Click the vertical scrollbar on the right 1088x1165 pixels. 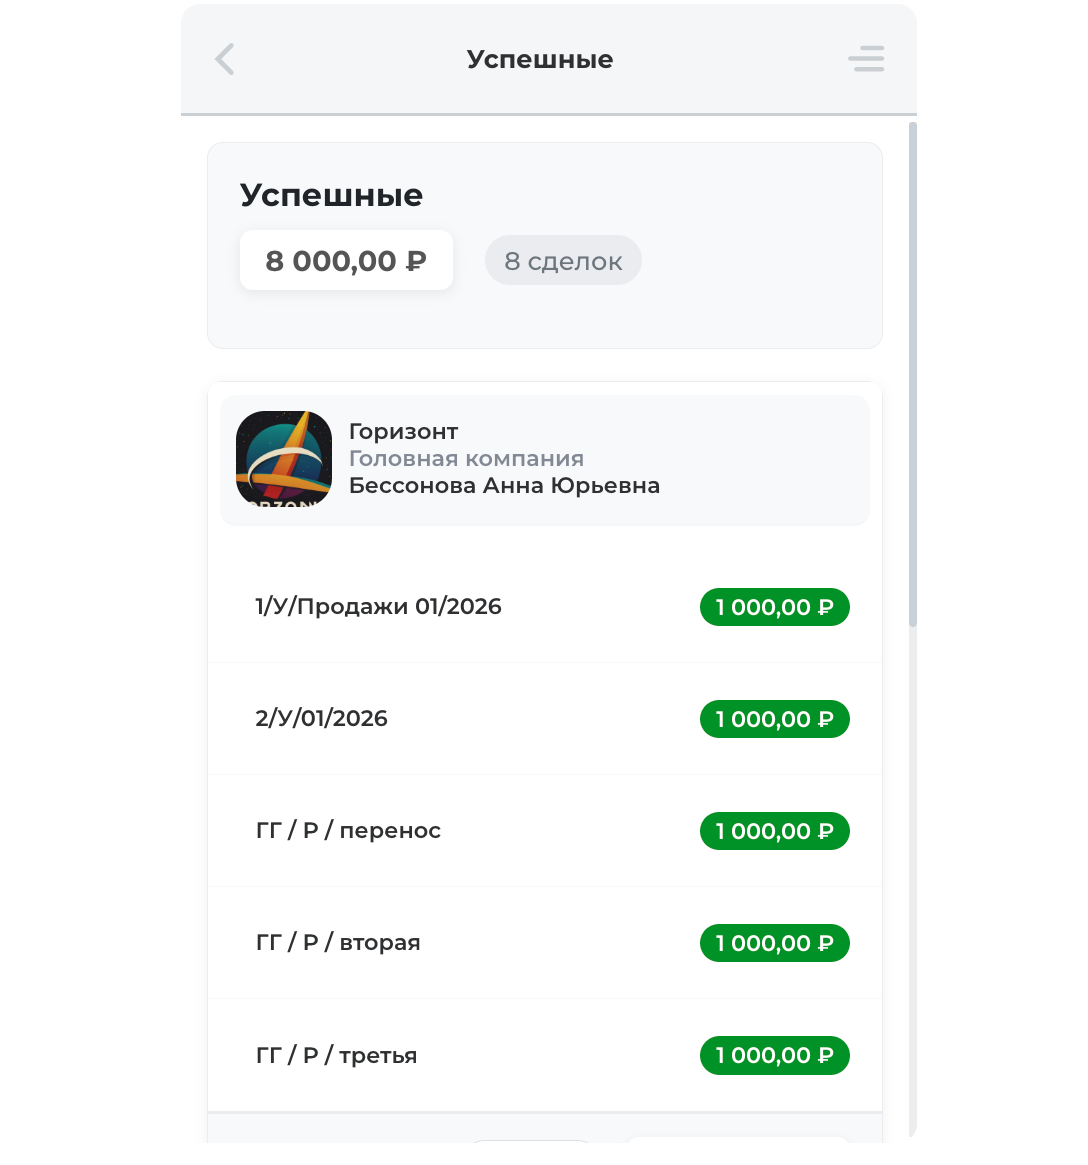pos(913,375)
